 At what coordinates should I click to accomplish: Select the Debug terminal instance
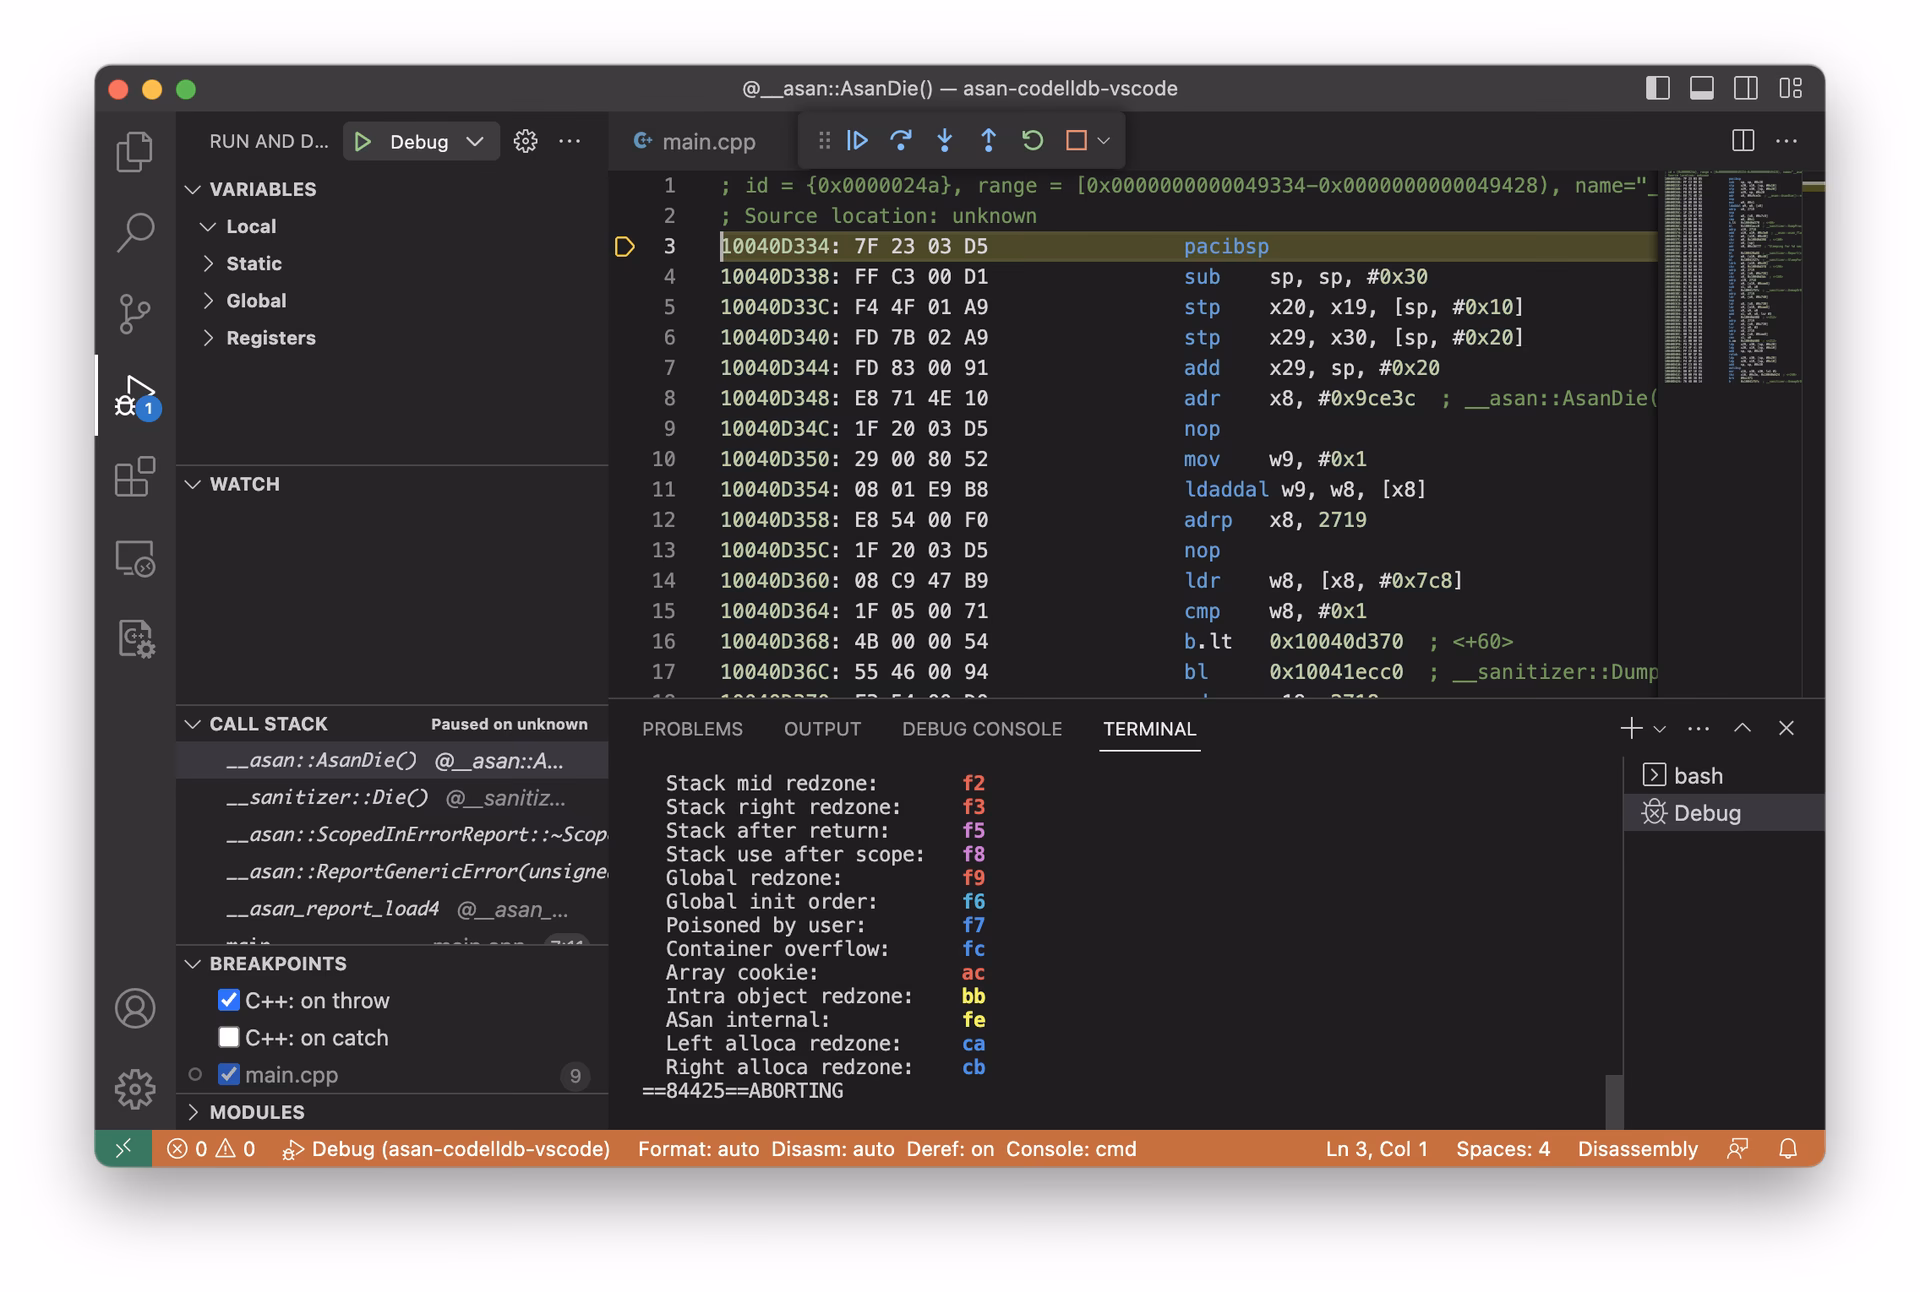1724,812
